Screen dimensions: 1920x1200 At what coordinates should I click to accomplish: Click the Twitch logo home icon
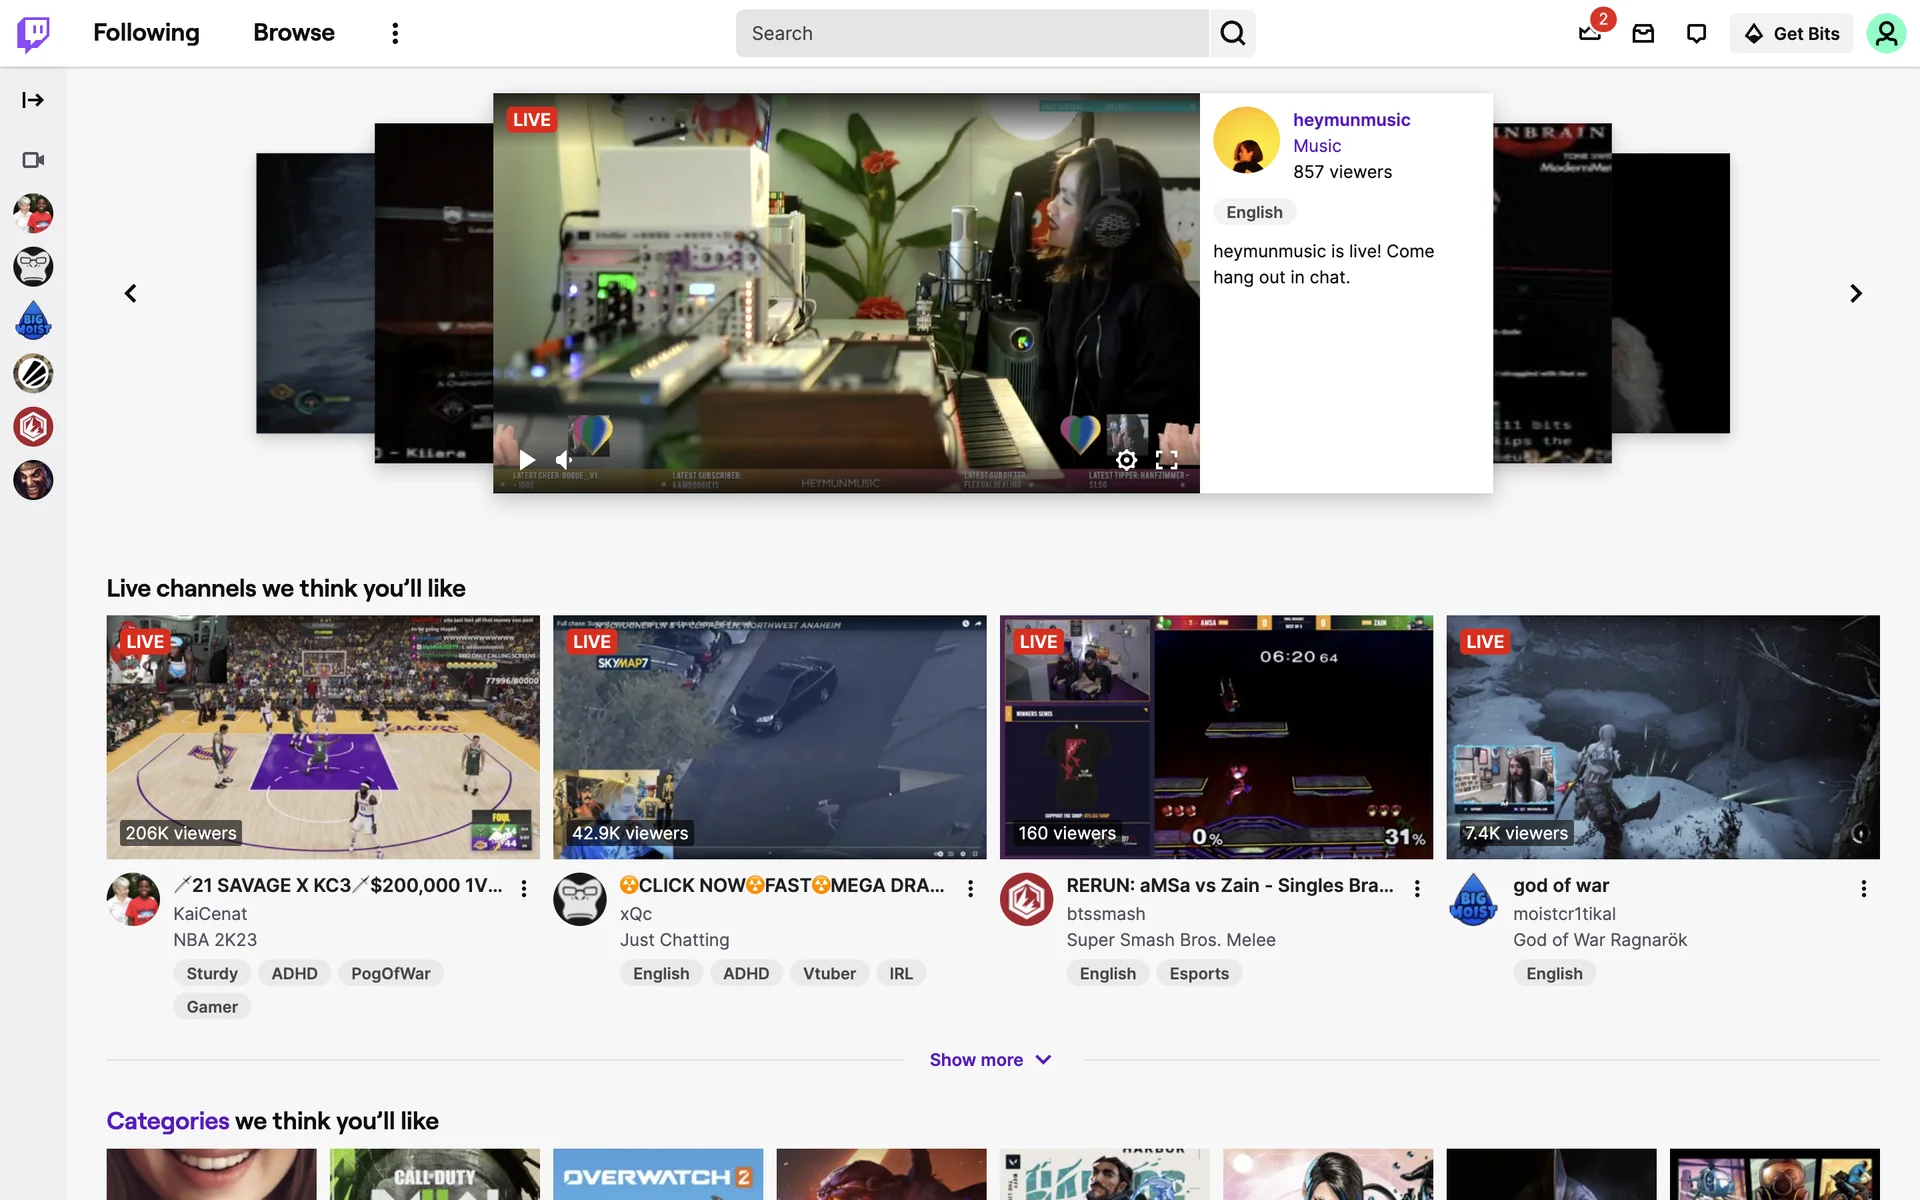(x=33, y=33)
